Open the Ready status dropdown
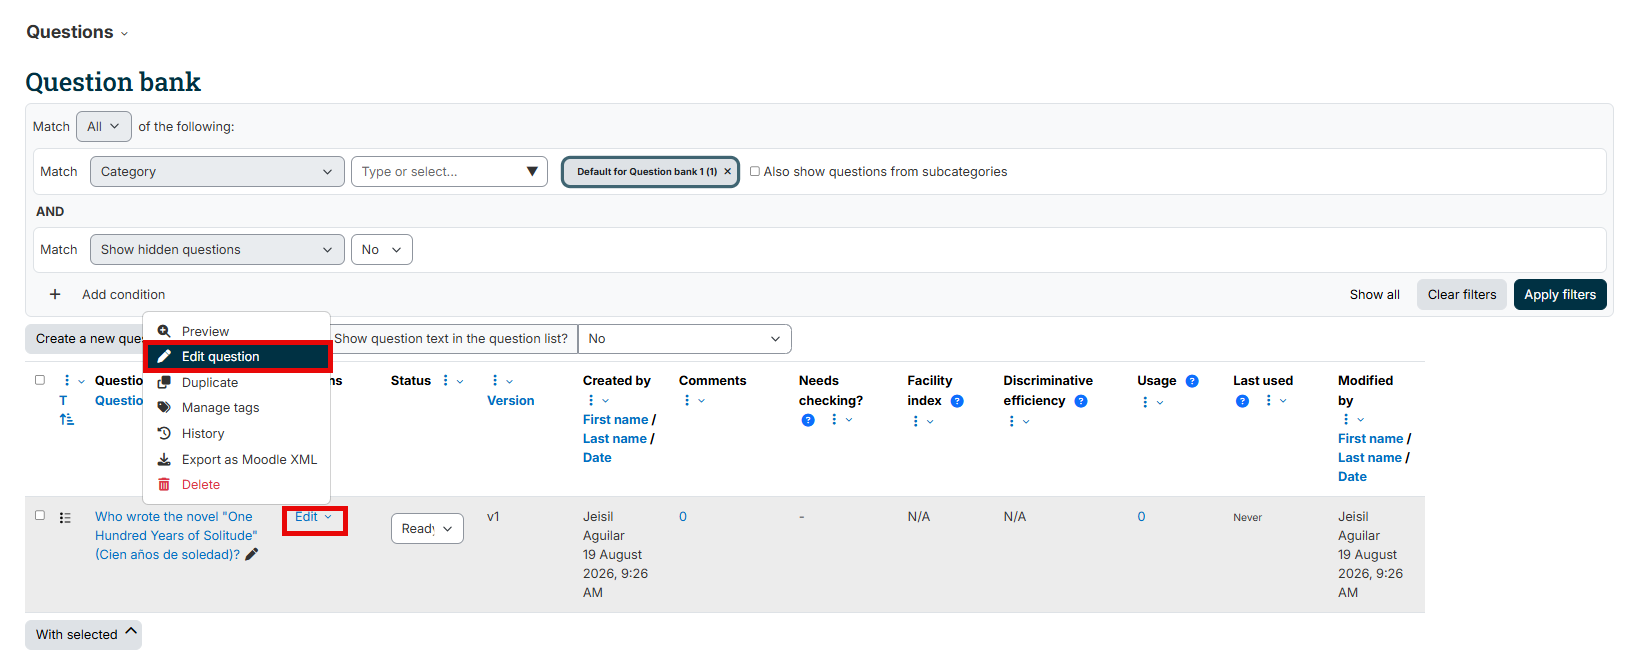1635x660 pixels. [x=427, y=528]
